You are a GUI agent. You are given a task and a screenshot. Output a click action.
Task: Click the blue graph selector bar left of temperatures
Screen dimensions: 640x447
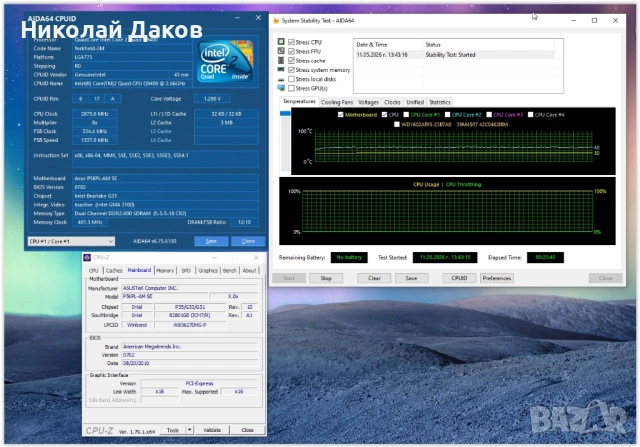[x=285, y=113]
